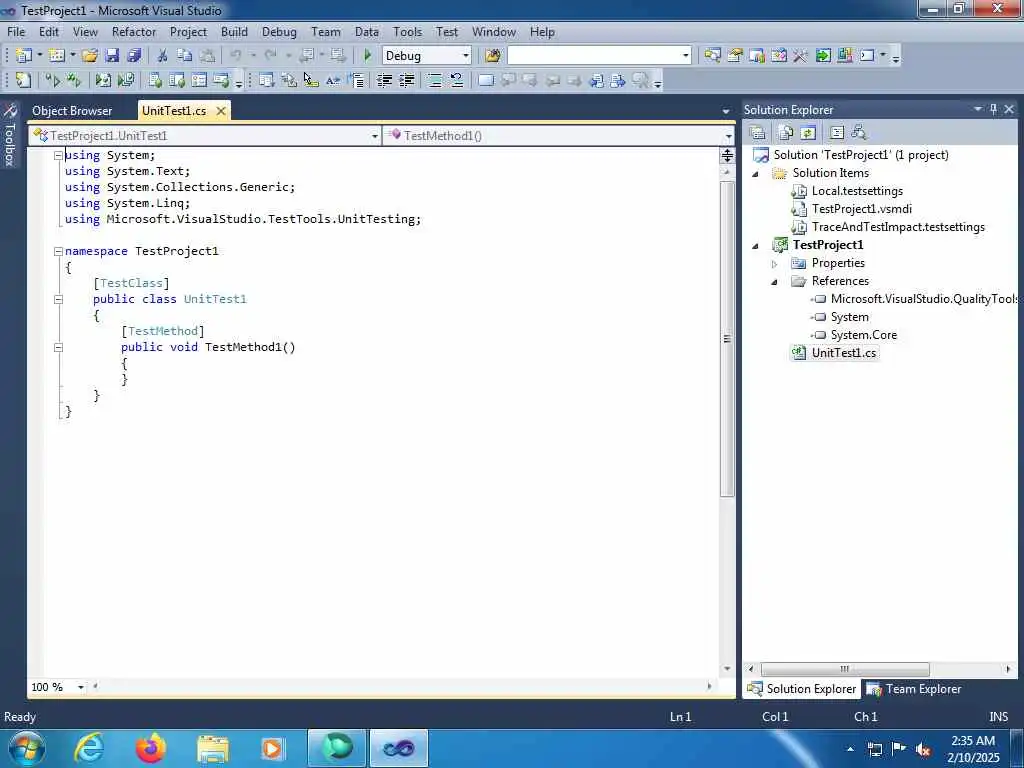The height and width of the screenshot is (768, 1024).
Task: Toggle the Solution Explorer auto-hide pin
Action: pos(993,109)
